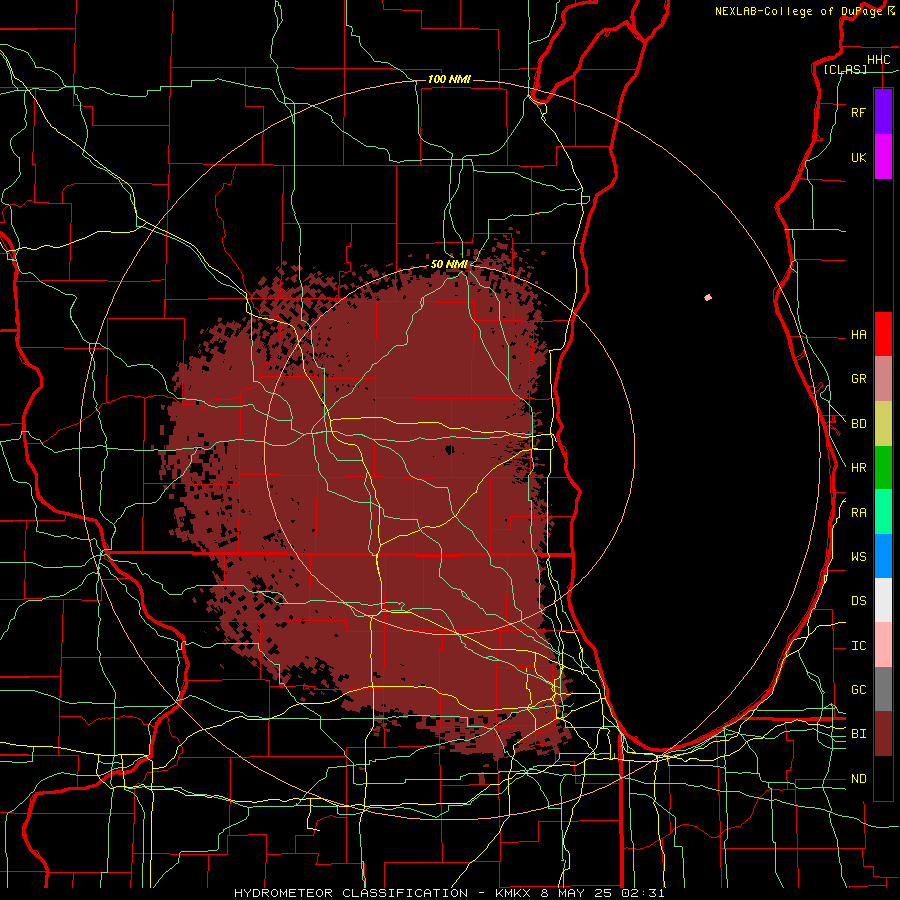Image resolution: width=900 pixels, height=900 pixels.
Task: Click the isolated pink echo over the lake
Action: 708,297
